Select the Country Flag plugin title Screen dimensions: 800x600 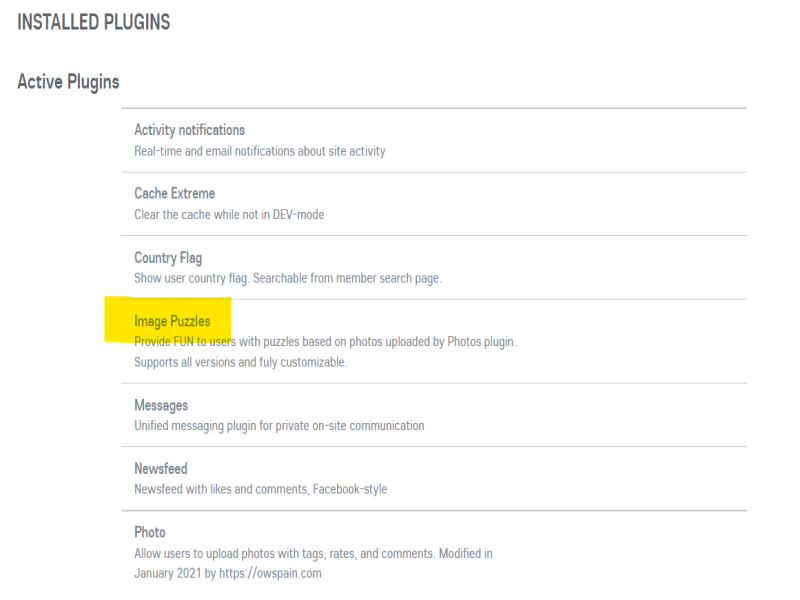(x=168, y=258)
